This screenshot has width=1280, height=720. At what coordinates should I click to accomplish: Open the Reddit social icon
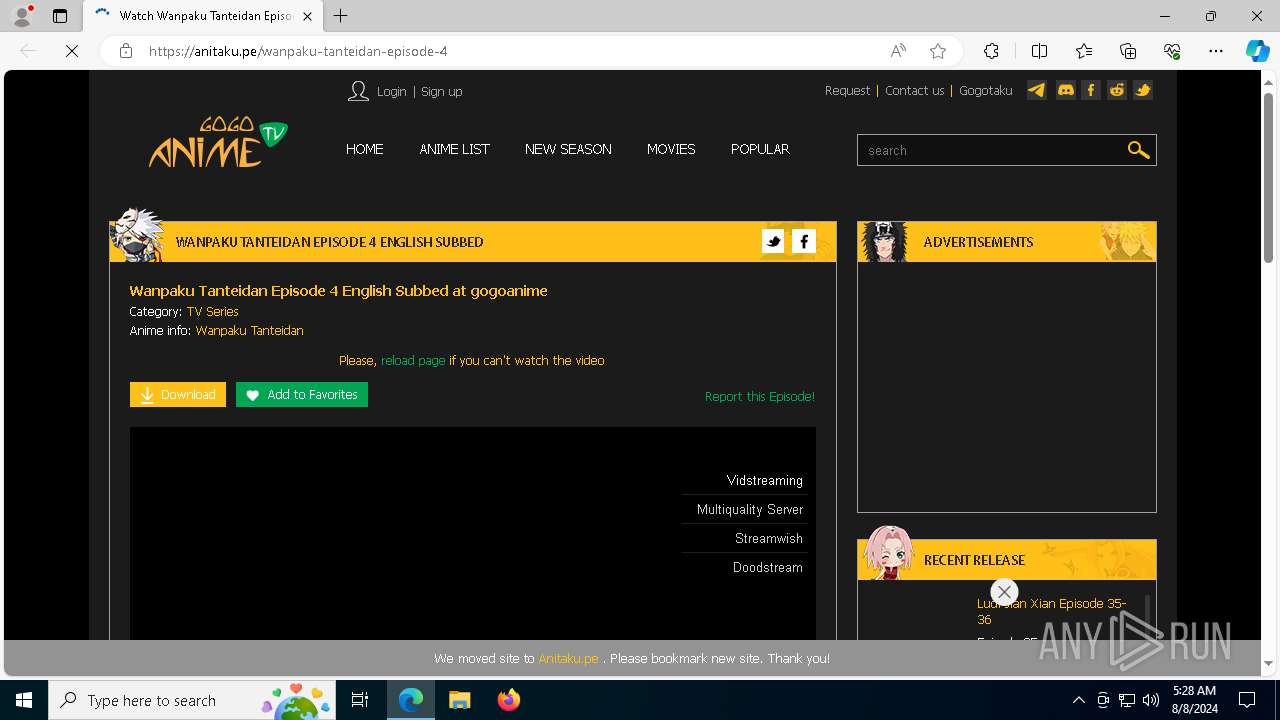[1117, 90]
